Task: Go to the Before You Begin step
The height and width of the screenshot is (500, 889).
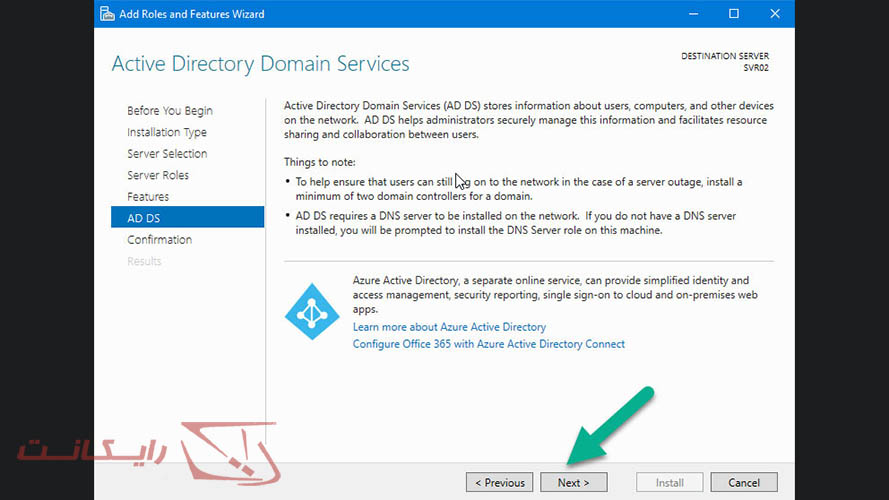Action: [169, 111]
